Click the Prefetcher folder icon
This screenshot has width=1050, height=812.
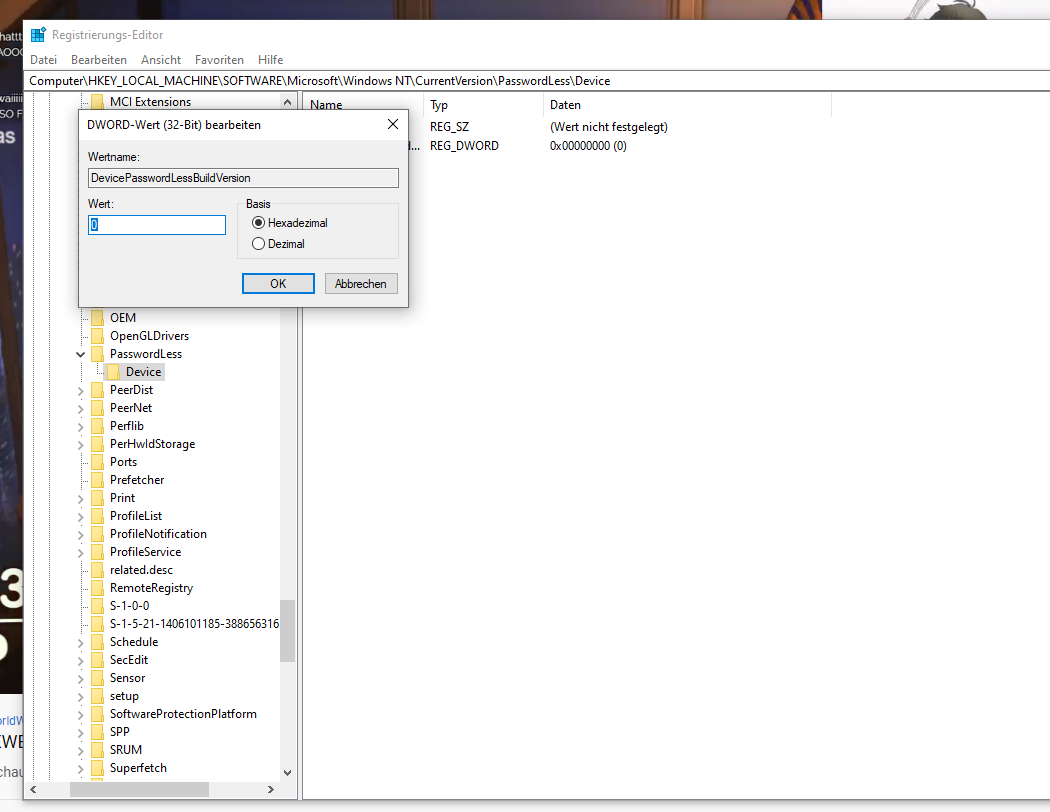(x=98, y=480)
